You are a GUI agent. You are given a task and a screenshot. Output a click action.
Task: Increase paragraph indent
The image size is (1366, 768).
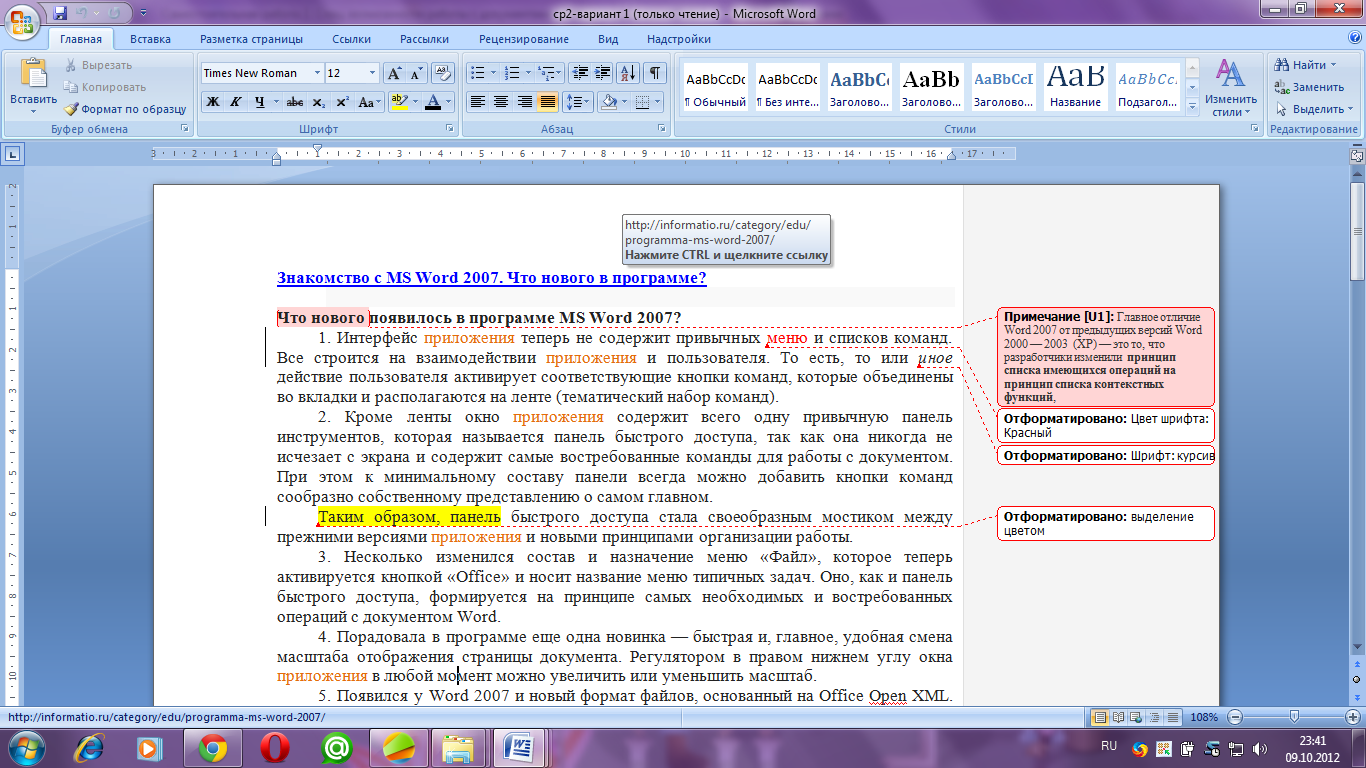click(602, 73)
